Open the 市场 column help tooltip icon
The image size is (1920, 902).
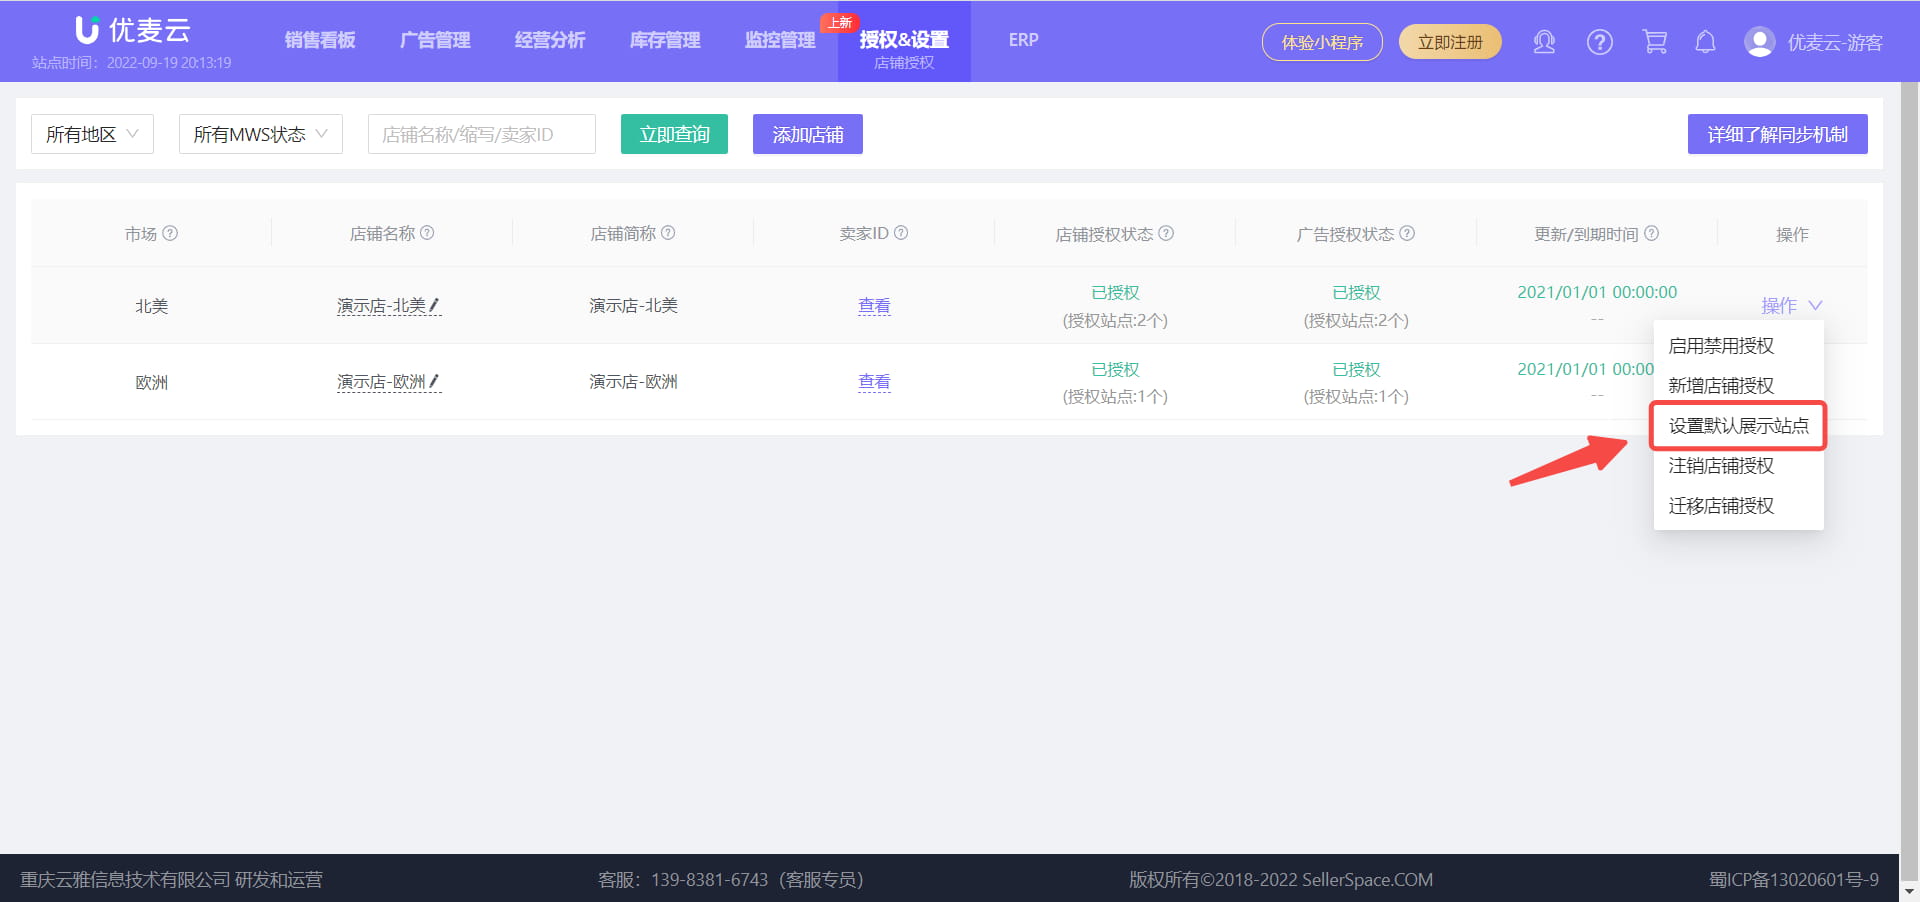(171, 233)
